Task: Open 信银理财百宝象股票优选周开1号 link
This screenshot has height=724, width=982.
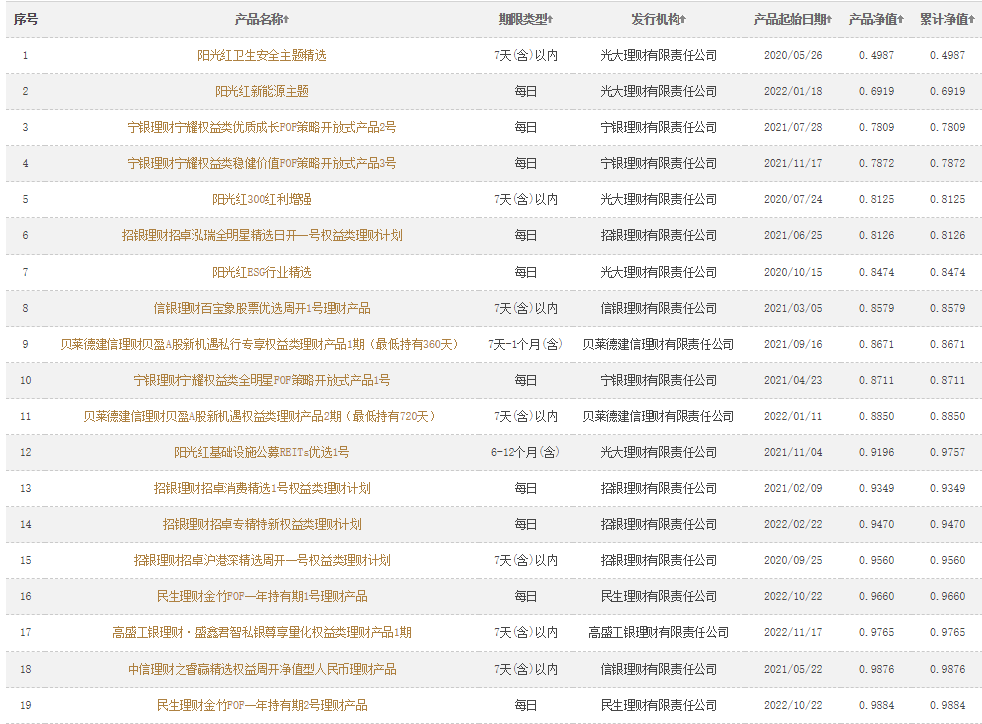Action: click(x=261, y=308)
